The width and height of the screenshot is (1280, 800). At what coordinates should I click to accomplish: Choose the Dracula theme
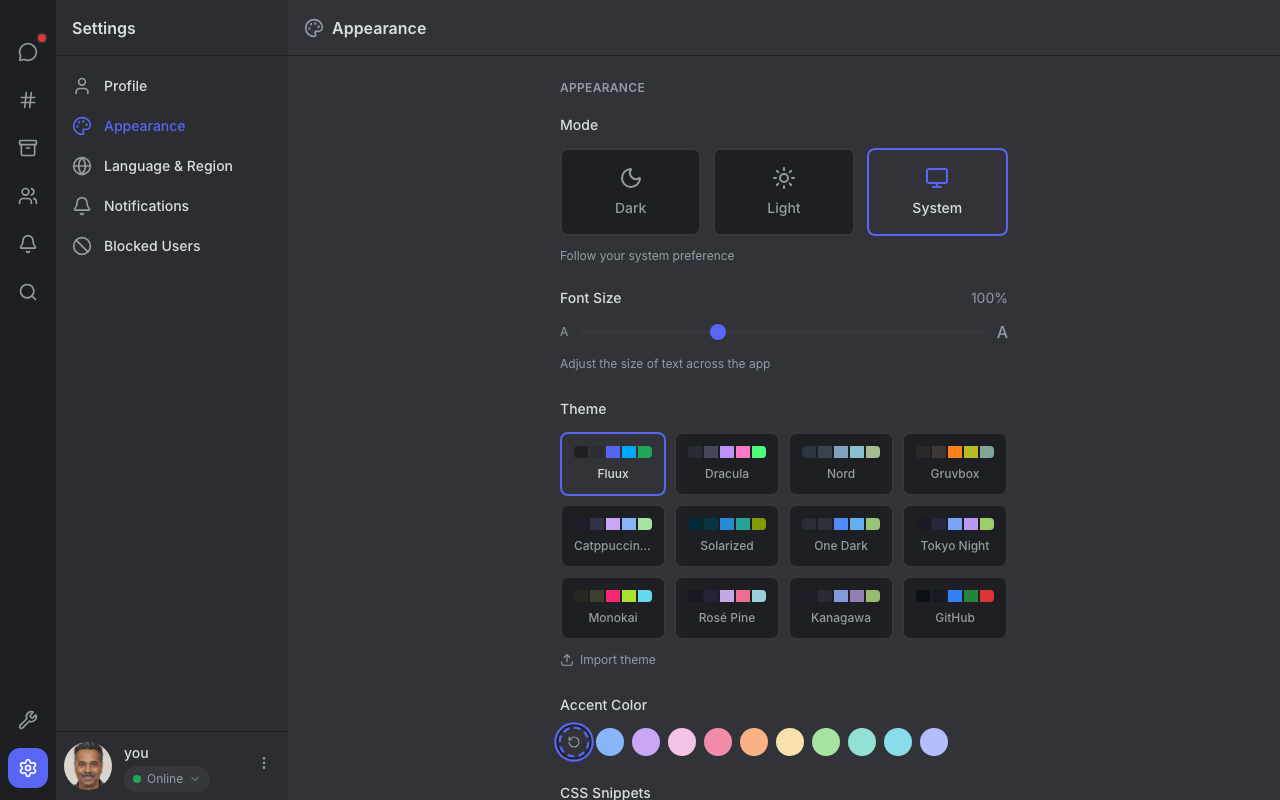727,464
